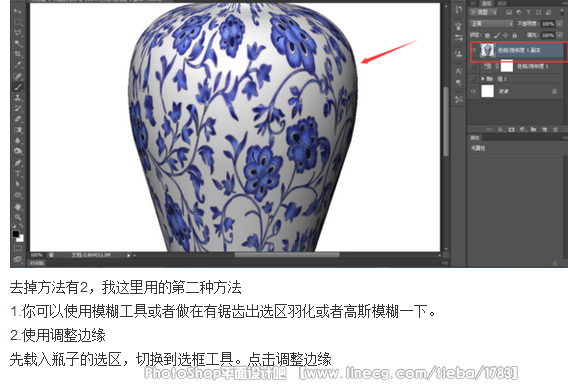The image size is (568, 390).
Task: Select the Blur tool
Action: click(18, 141)
